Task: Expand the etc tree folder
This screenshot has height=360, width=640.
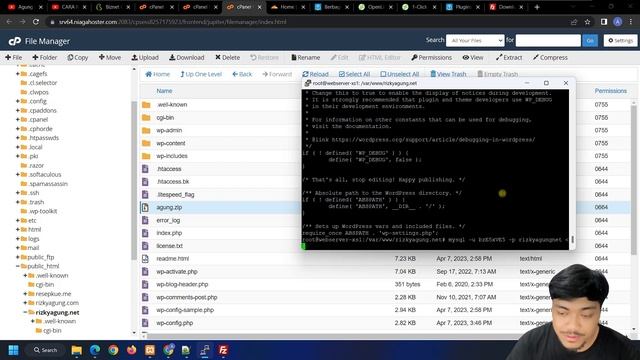Action: (x=18, y=220)
